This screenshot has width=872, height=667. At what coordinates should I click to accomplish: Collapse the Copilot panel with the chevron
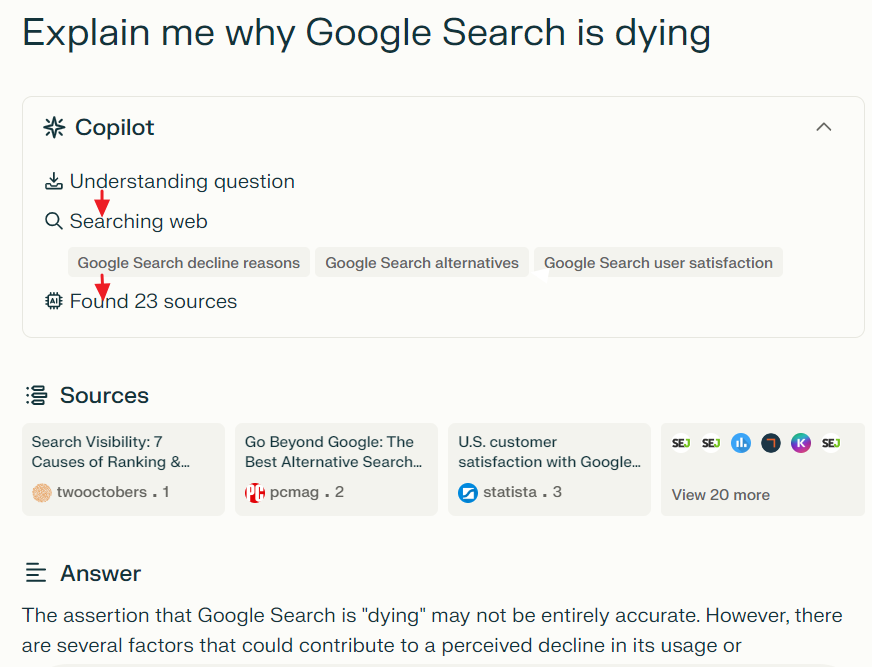[x=824, y=127]
